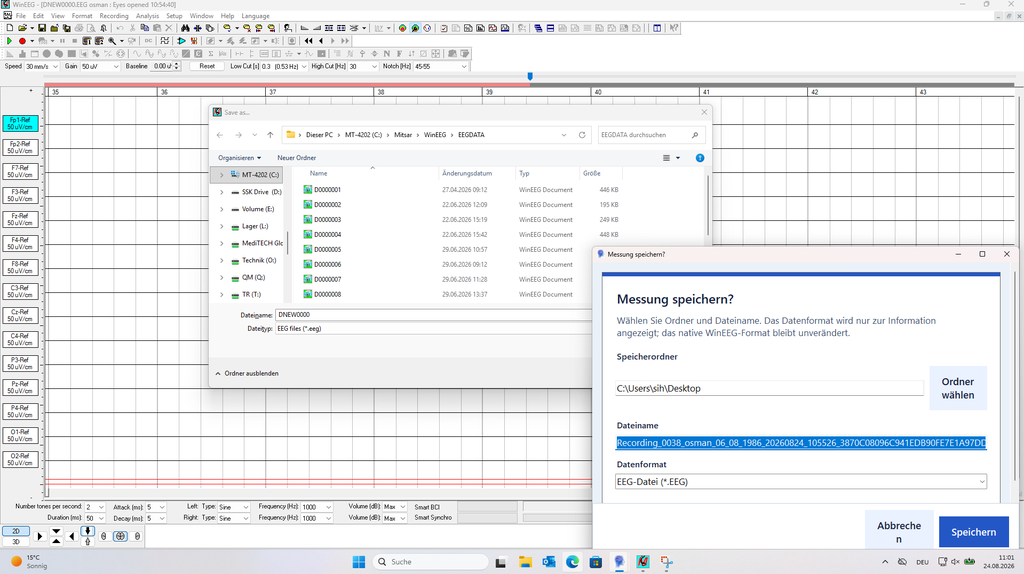Click the blue help icon in Save dialog
This screenshot has width=1024, height=574.
pos(699,158)
